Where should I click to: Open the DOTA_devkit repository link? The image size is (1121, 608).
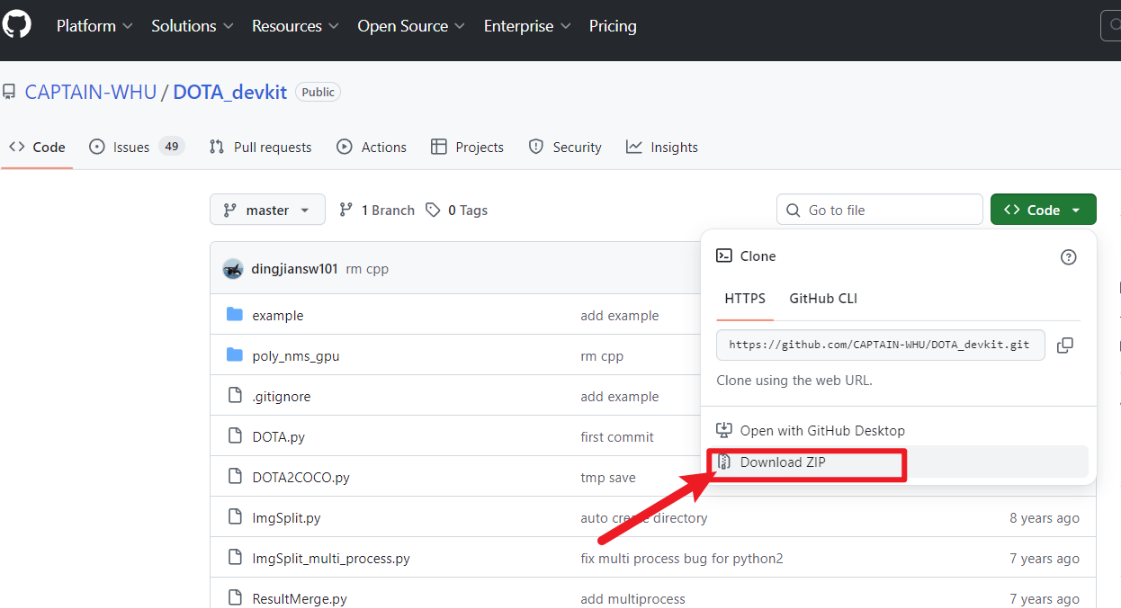pyautogui.click(x=229, y=92)
